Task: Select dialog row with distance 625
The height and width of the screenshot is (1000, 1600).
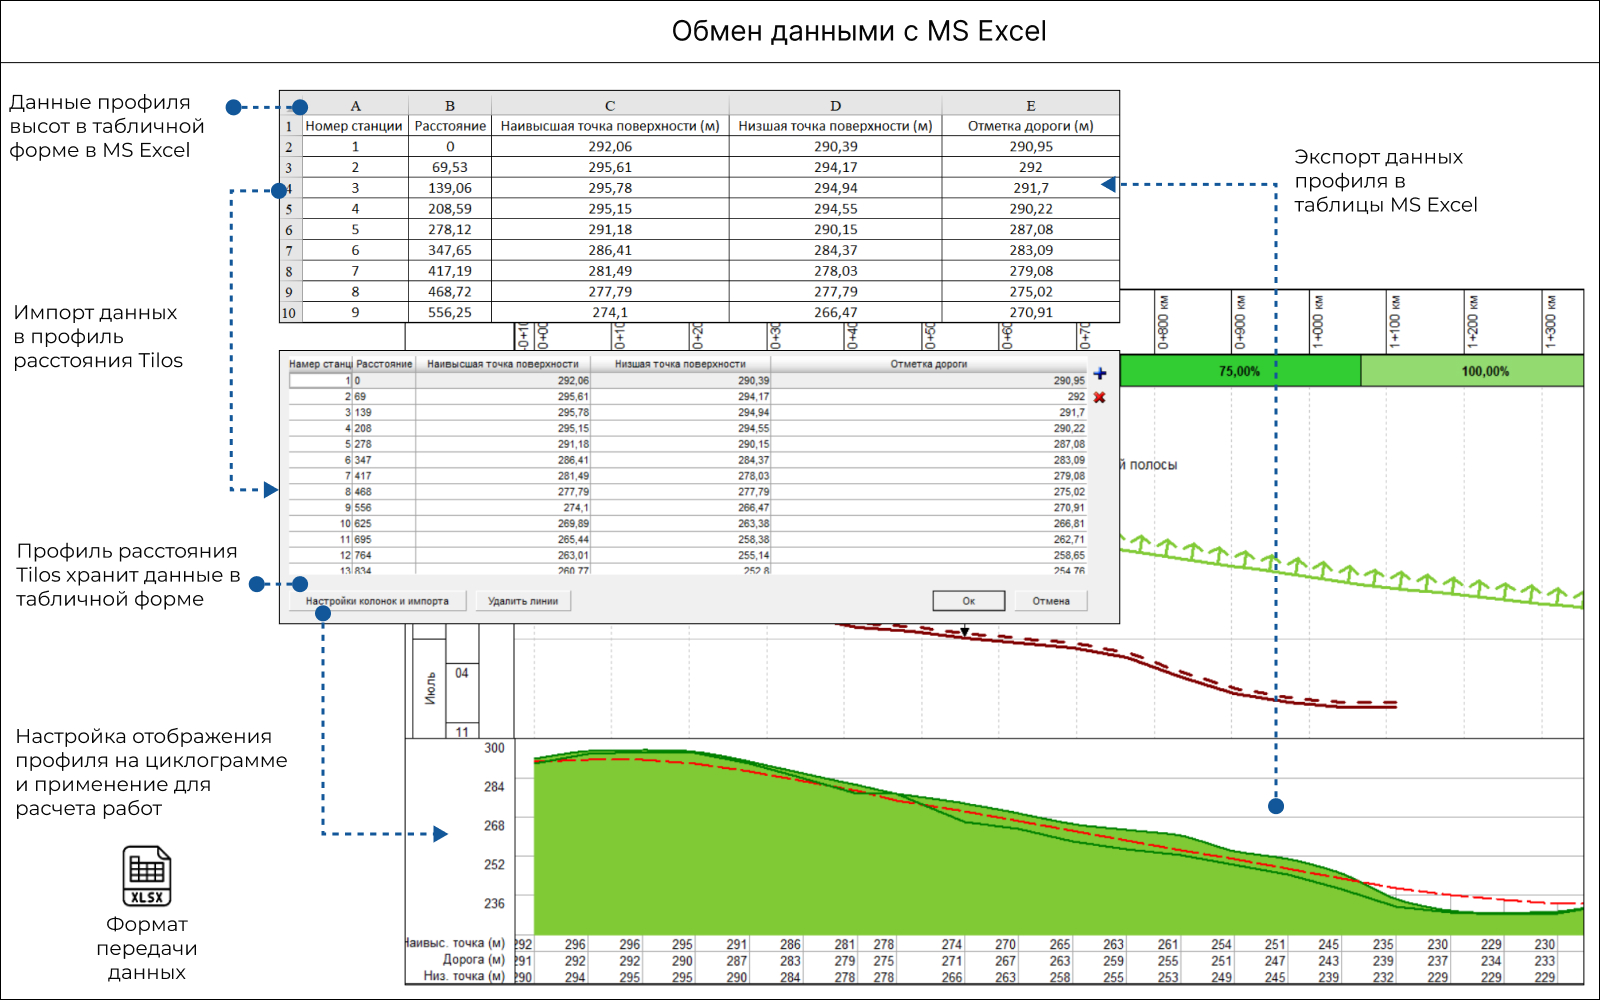Action: (x=688, y=523)
